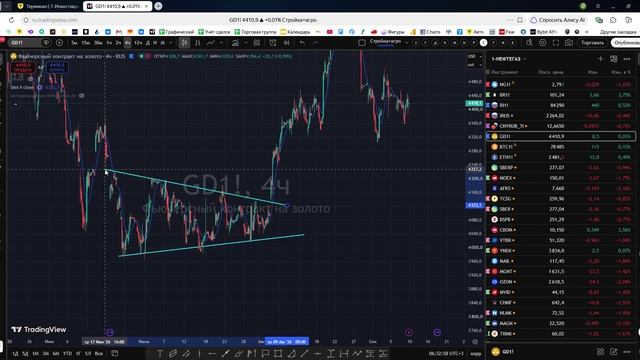Switch chart to 15-minute timeframe
The height and width of the screenshot is (360, 640).
pos(85,43)
